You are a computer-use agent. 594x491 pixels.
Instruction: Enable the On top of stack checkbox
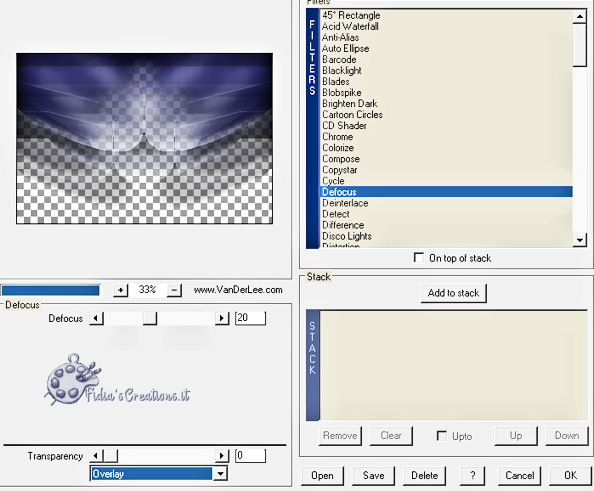[x=419, y=258]
